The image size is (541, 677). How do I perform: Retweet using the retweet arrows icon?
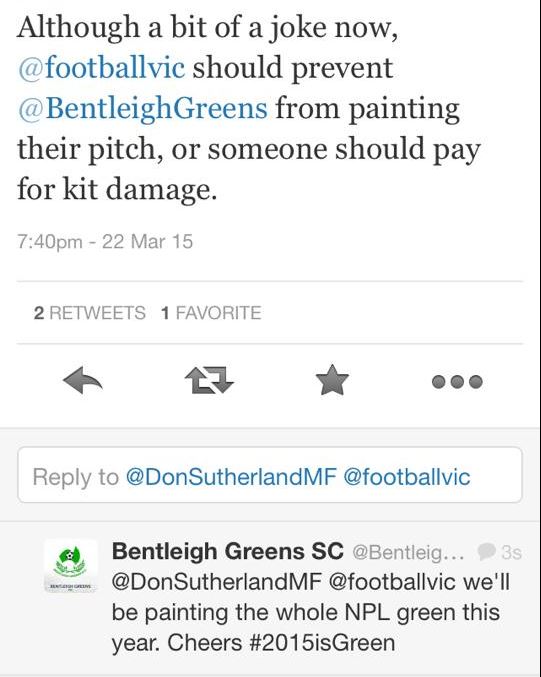(x=209, y=380)
